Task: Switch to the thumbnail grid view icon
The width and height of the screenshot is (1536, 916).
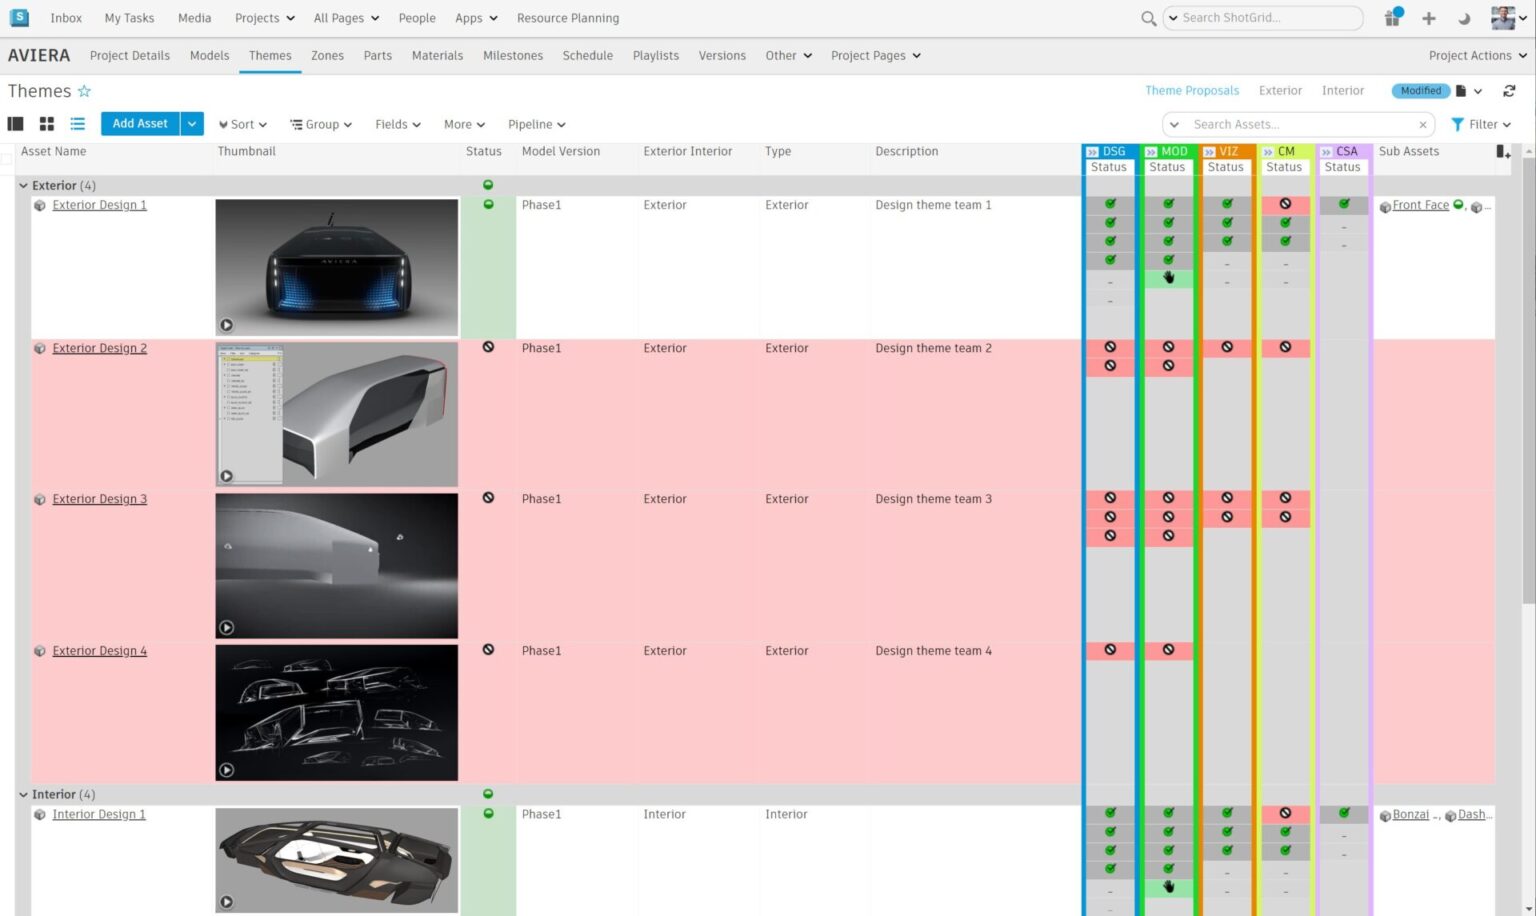Action: click(46, 123)
